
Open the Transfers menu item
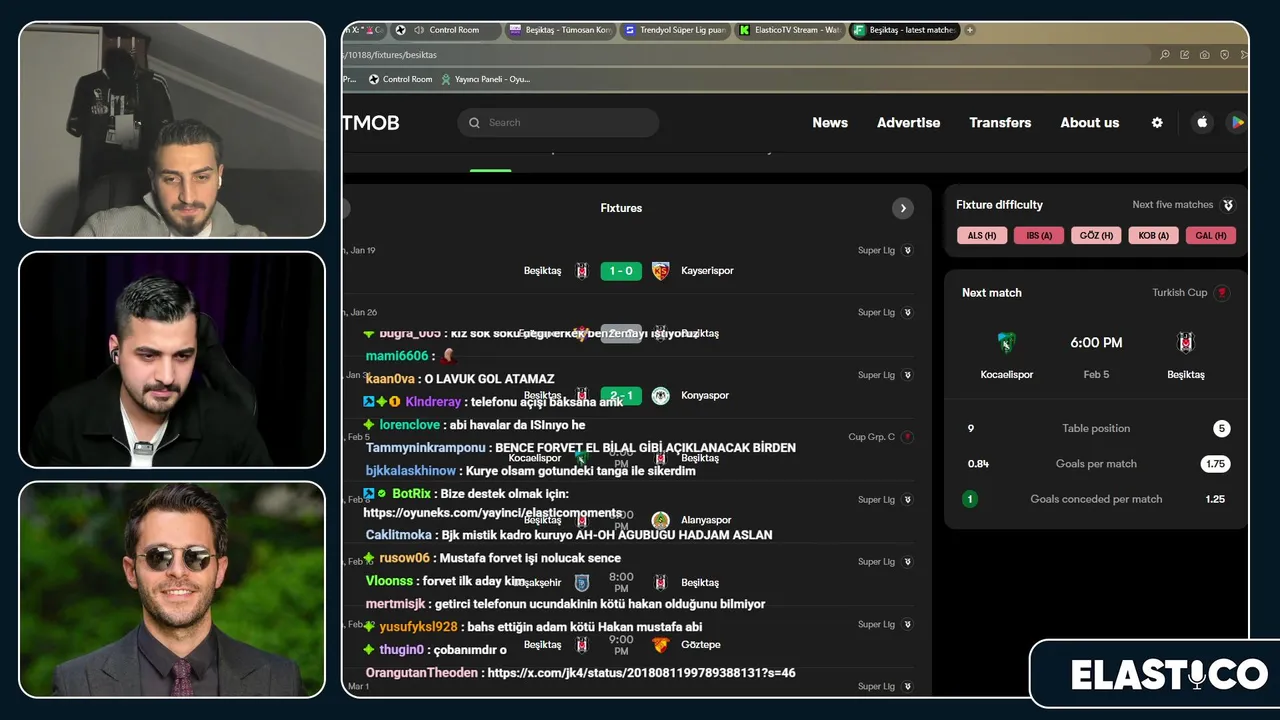[1000, 122]
